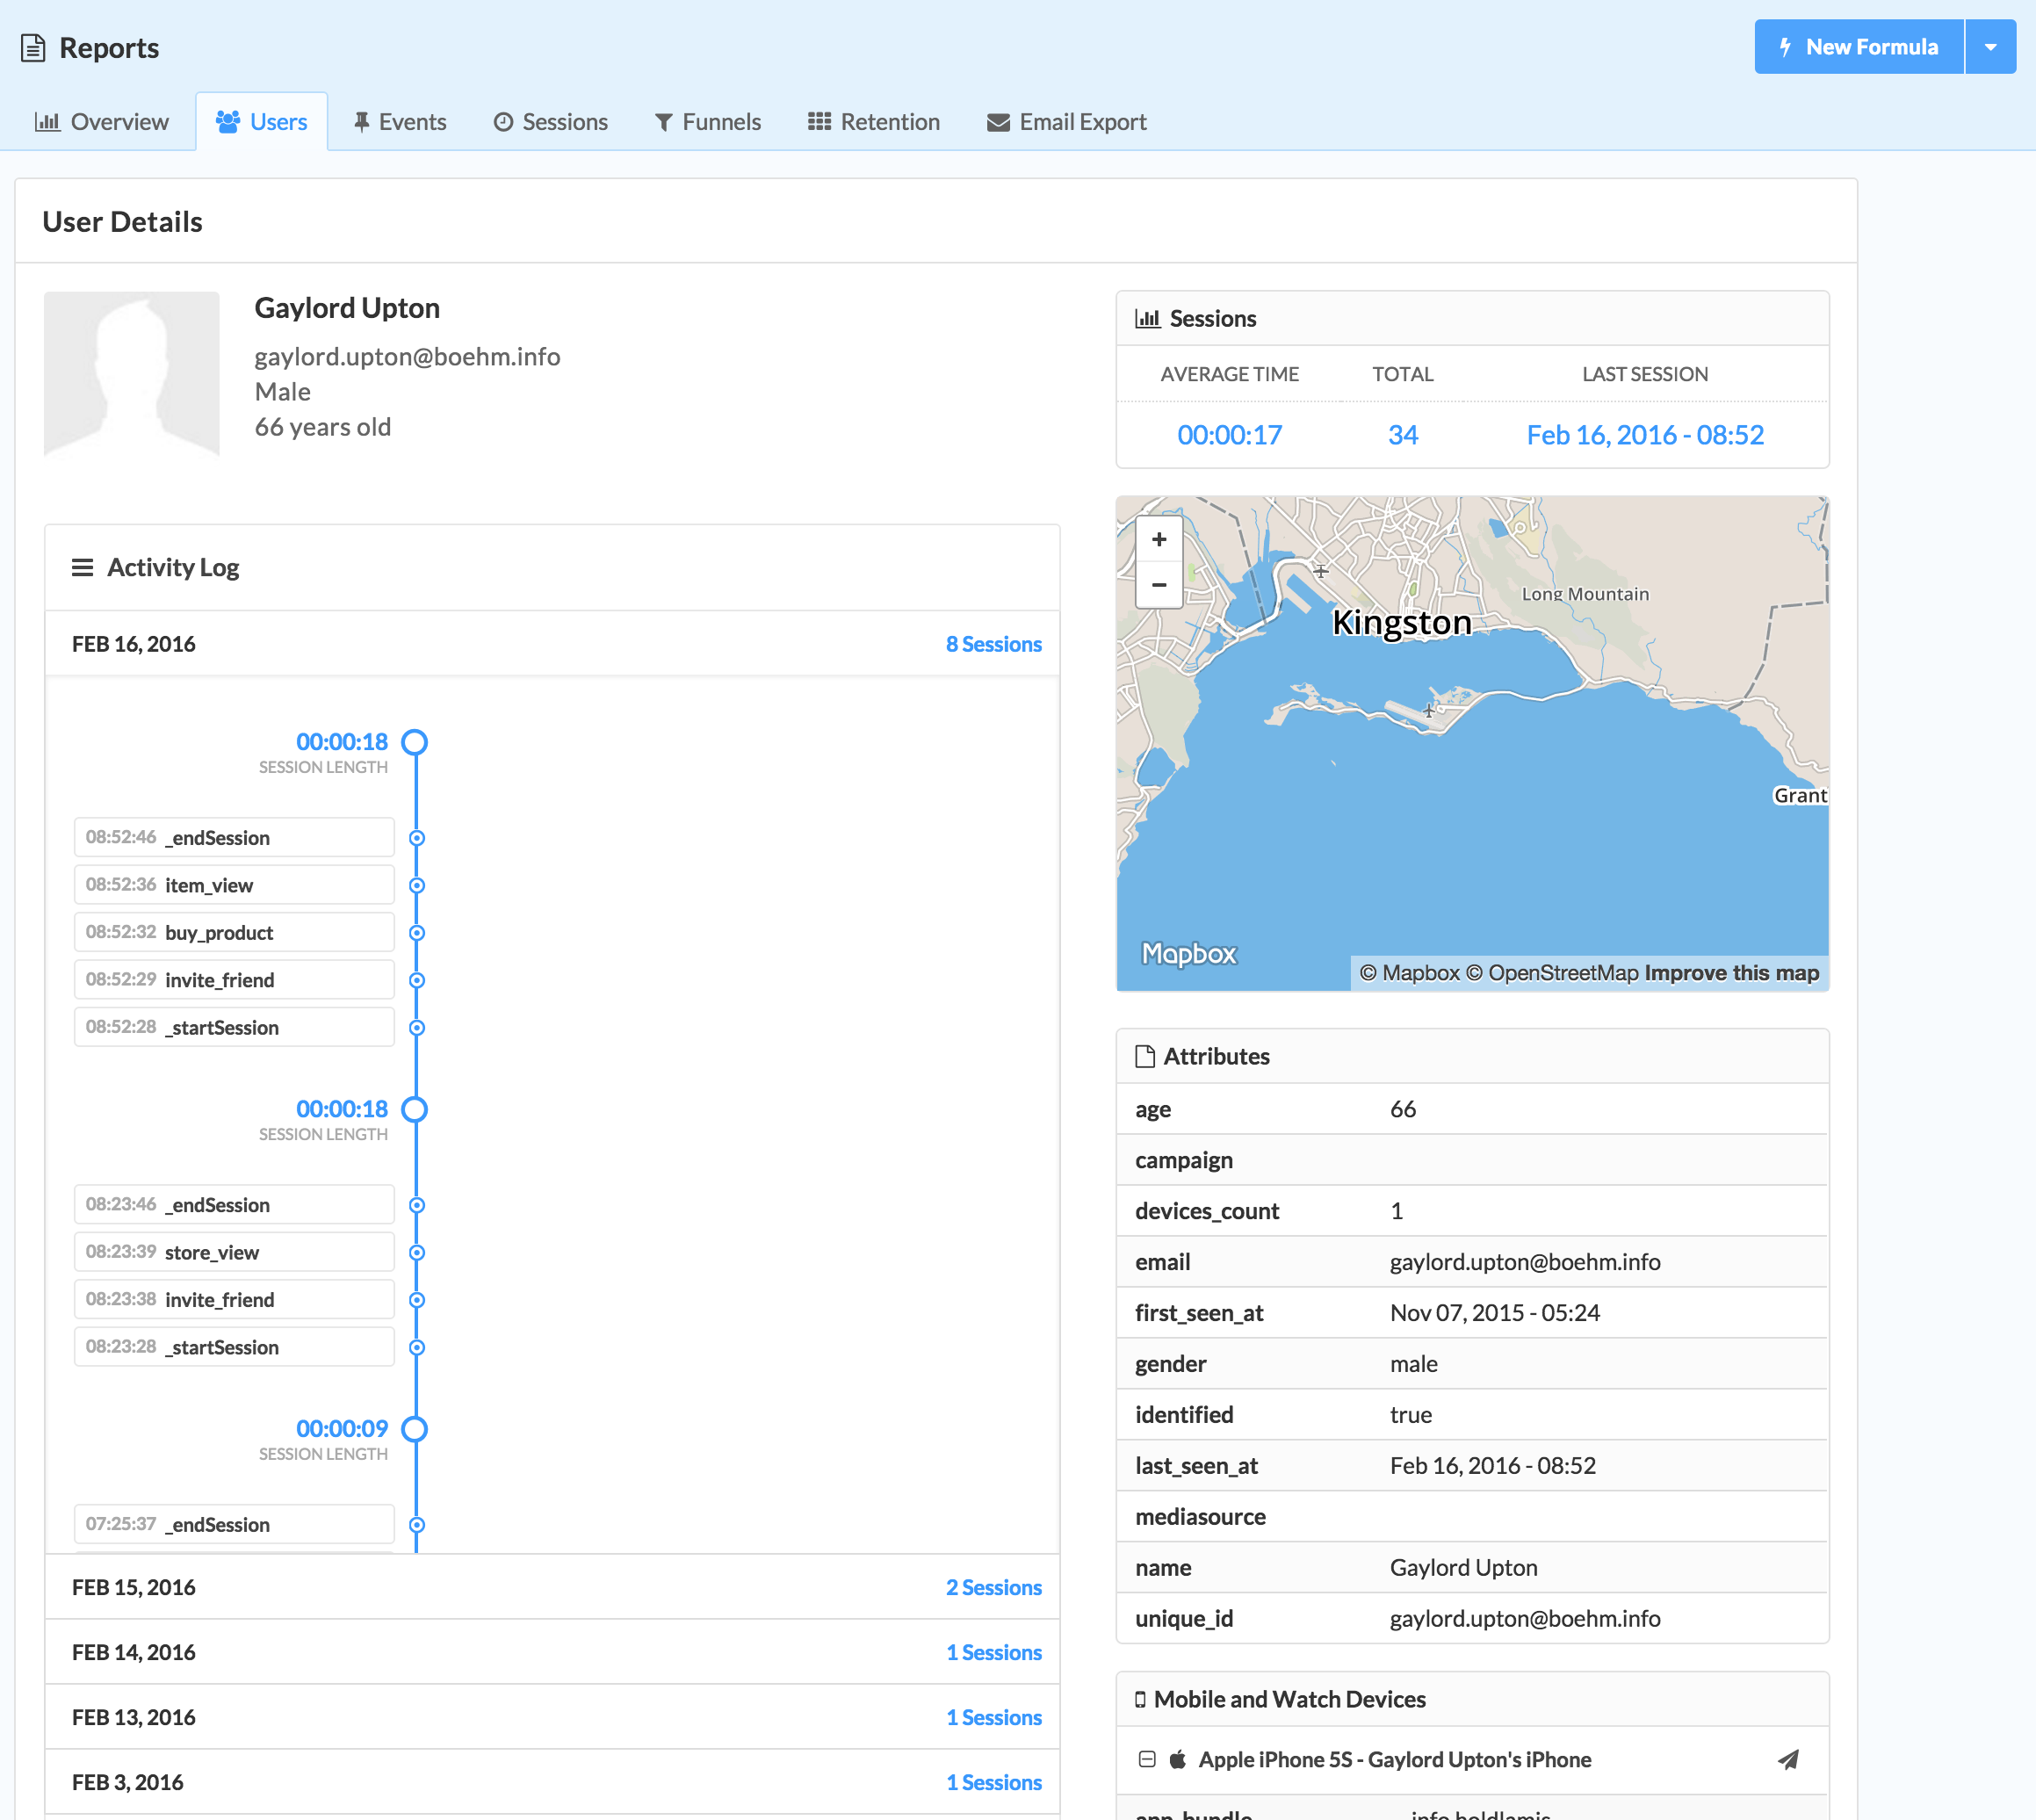Collapse the Apple iPhone 5S device entry
Screen dimensions: 2036x1820
[1147, 1759]
